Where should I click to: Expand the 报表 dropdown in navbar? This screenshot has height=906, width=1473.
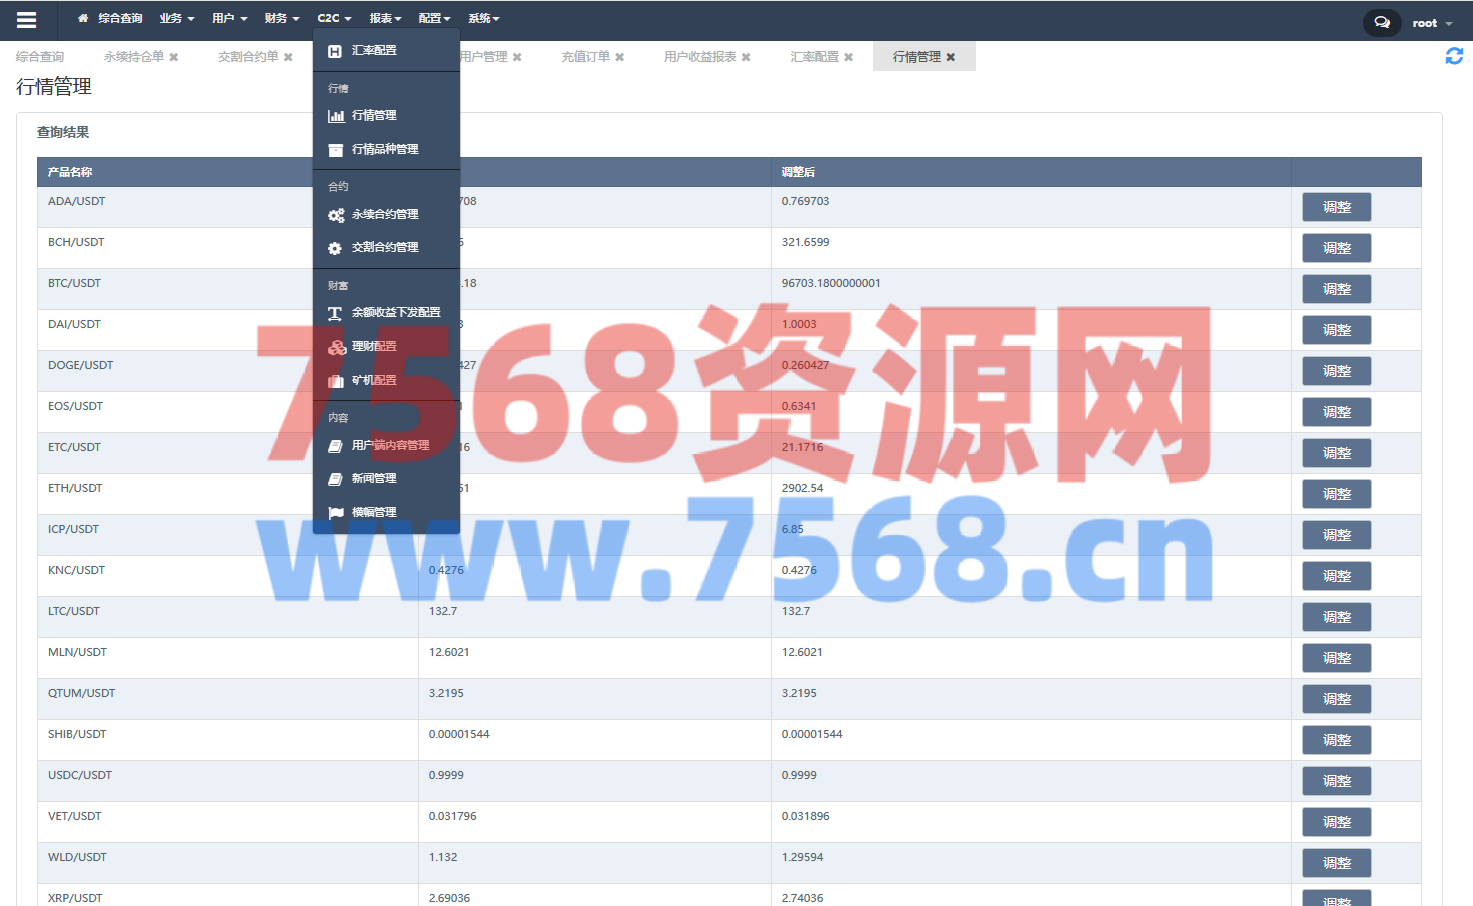[385, 19]
